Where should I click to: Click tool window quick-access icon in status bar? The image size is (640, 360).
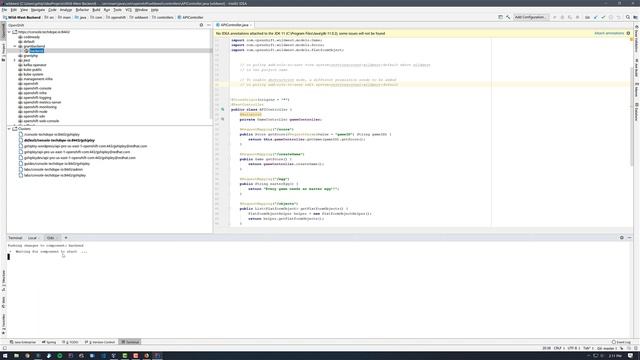4,348
